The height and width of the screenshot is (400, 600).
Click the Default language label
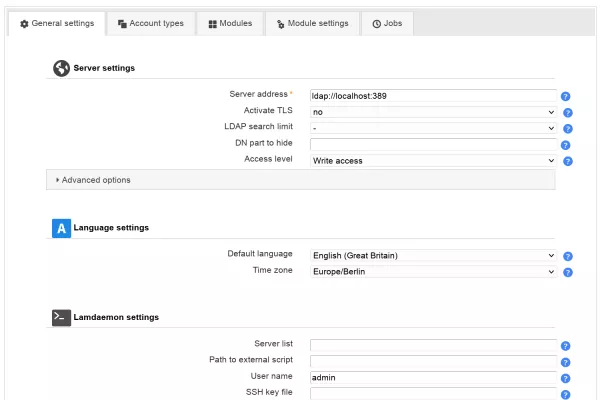(x=260, y=254)
